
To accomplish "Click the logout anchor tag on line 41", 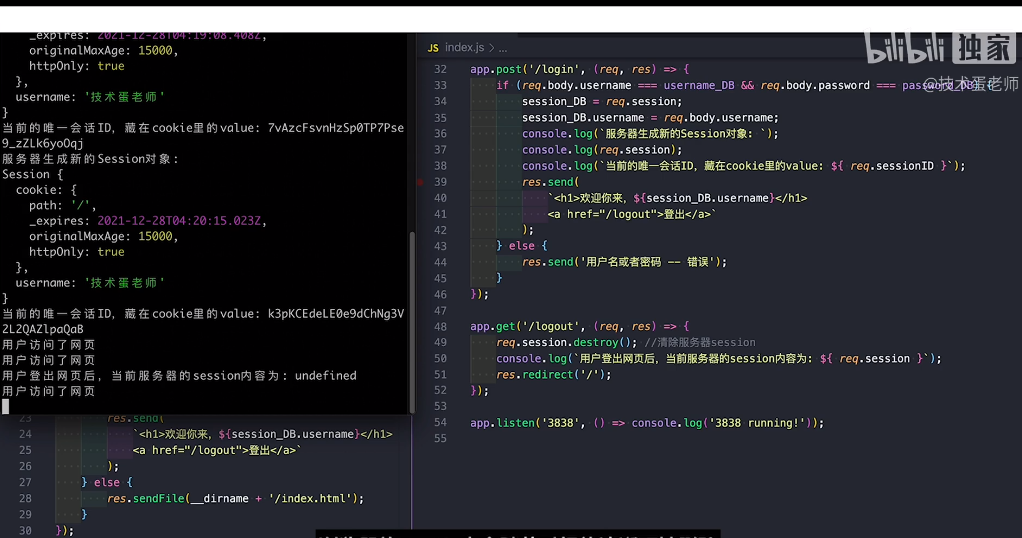I will tap(632, 215).
